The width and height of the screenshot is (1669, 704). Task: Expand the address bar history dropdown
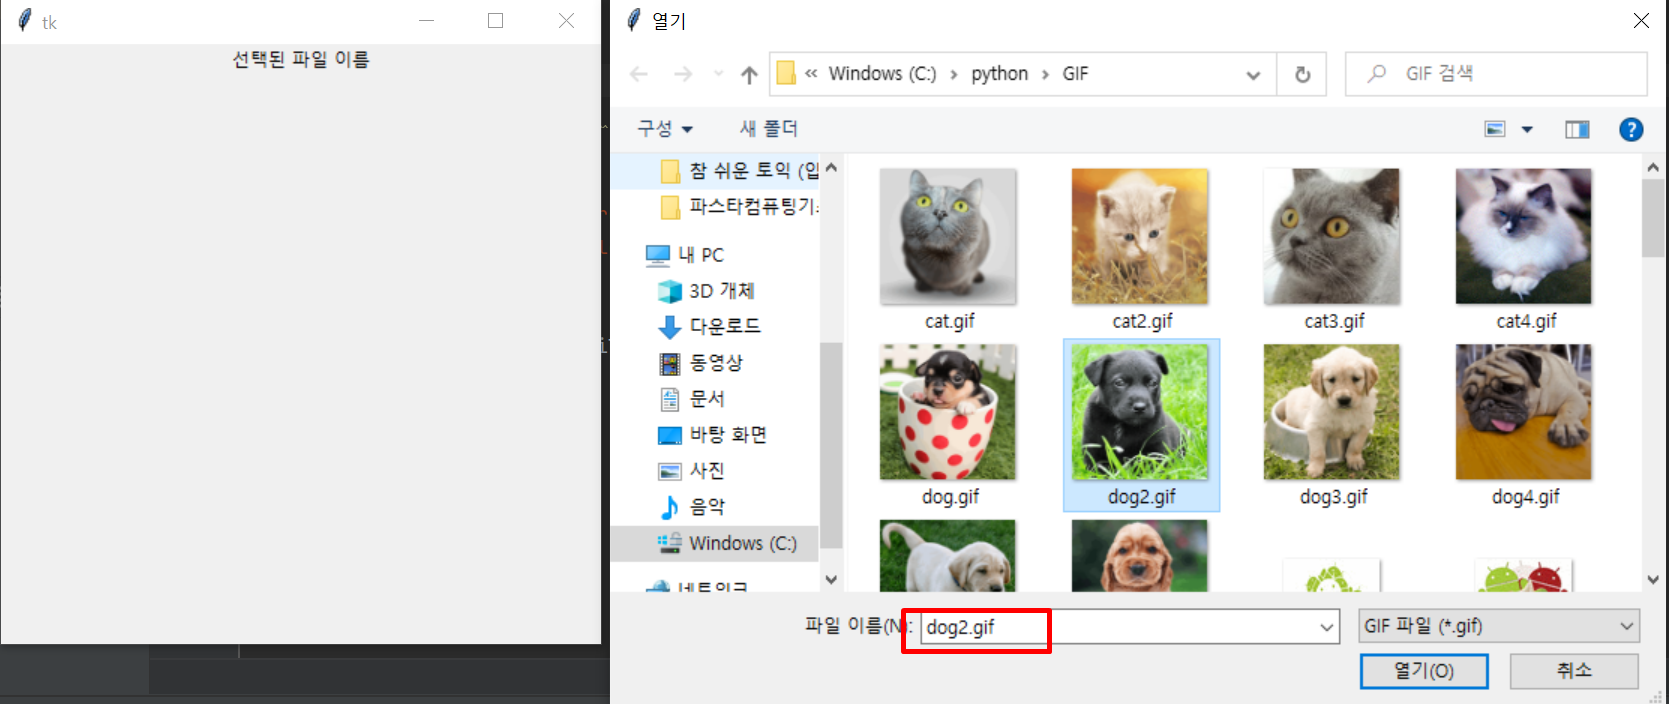coord(1253,75)
